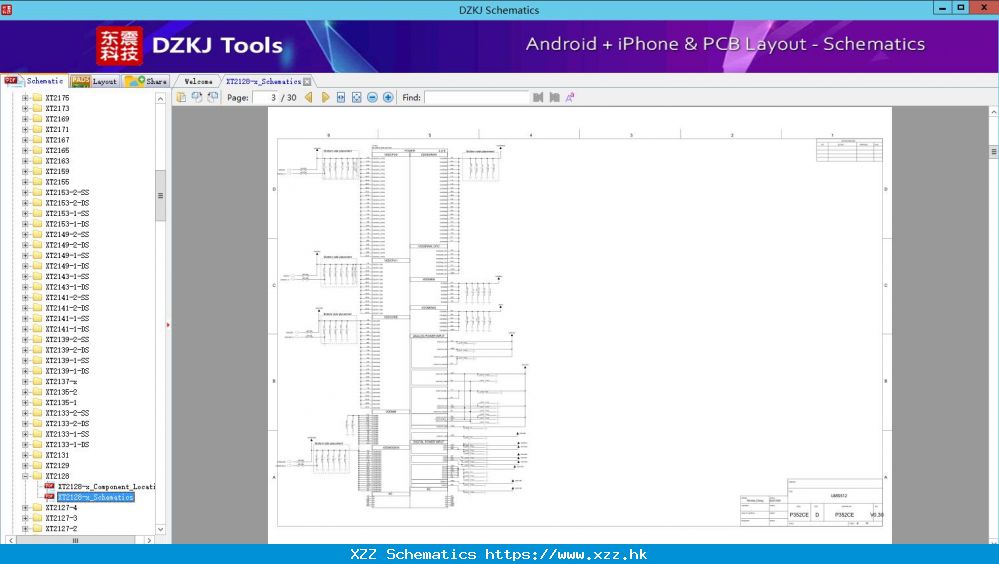Click red side panel collapse arrow
The height and width of the screenshot is (564, 999).
[168, 325]
